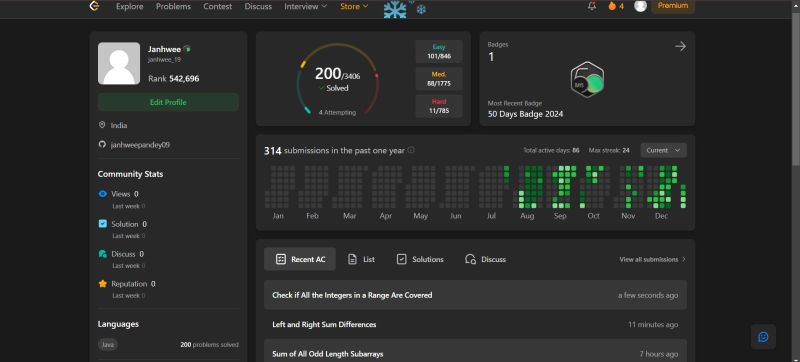Click the Premium button
Image resolution: width=800 pixels, height=362 pixels.
tap(672, 6)
